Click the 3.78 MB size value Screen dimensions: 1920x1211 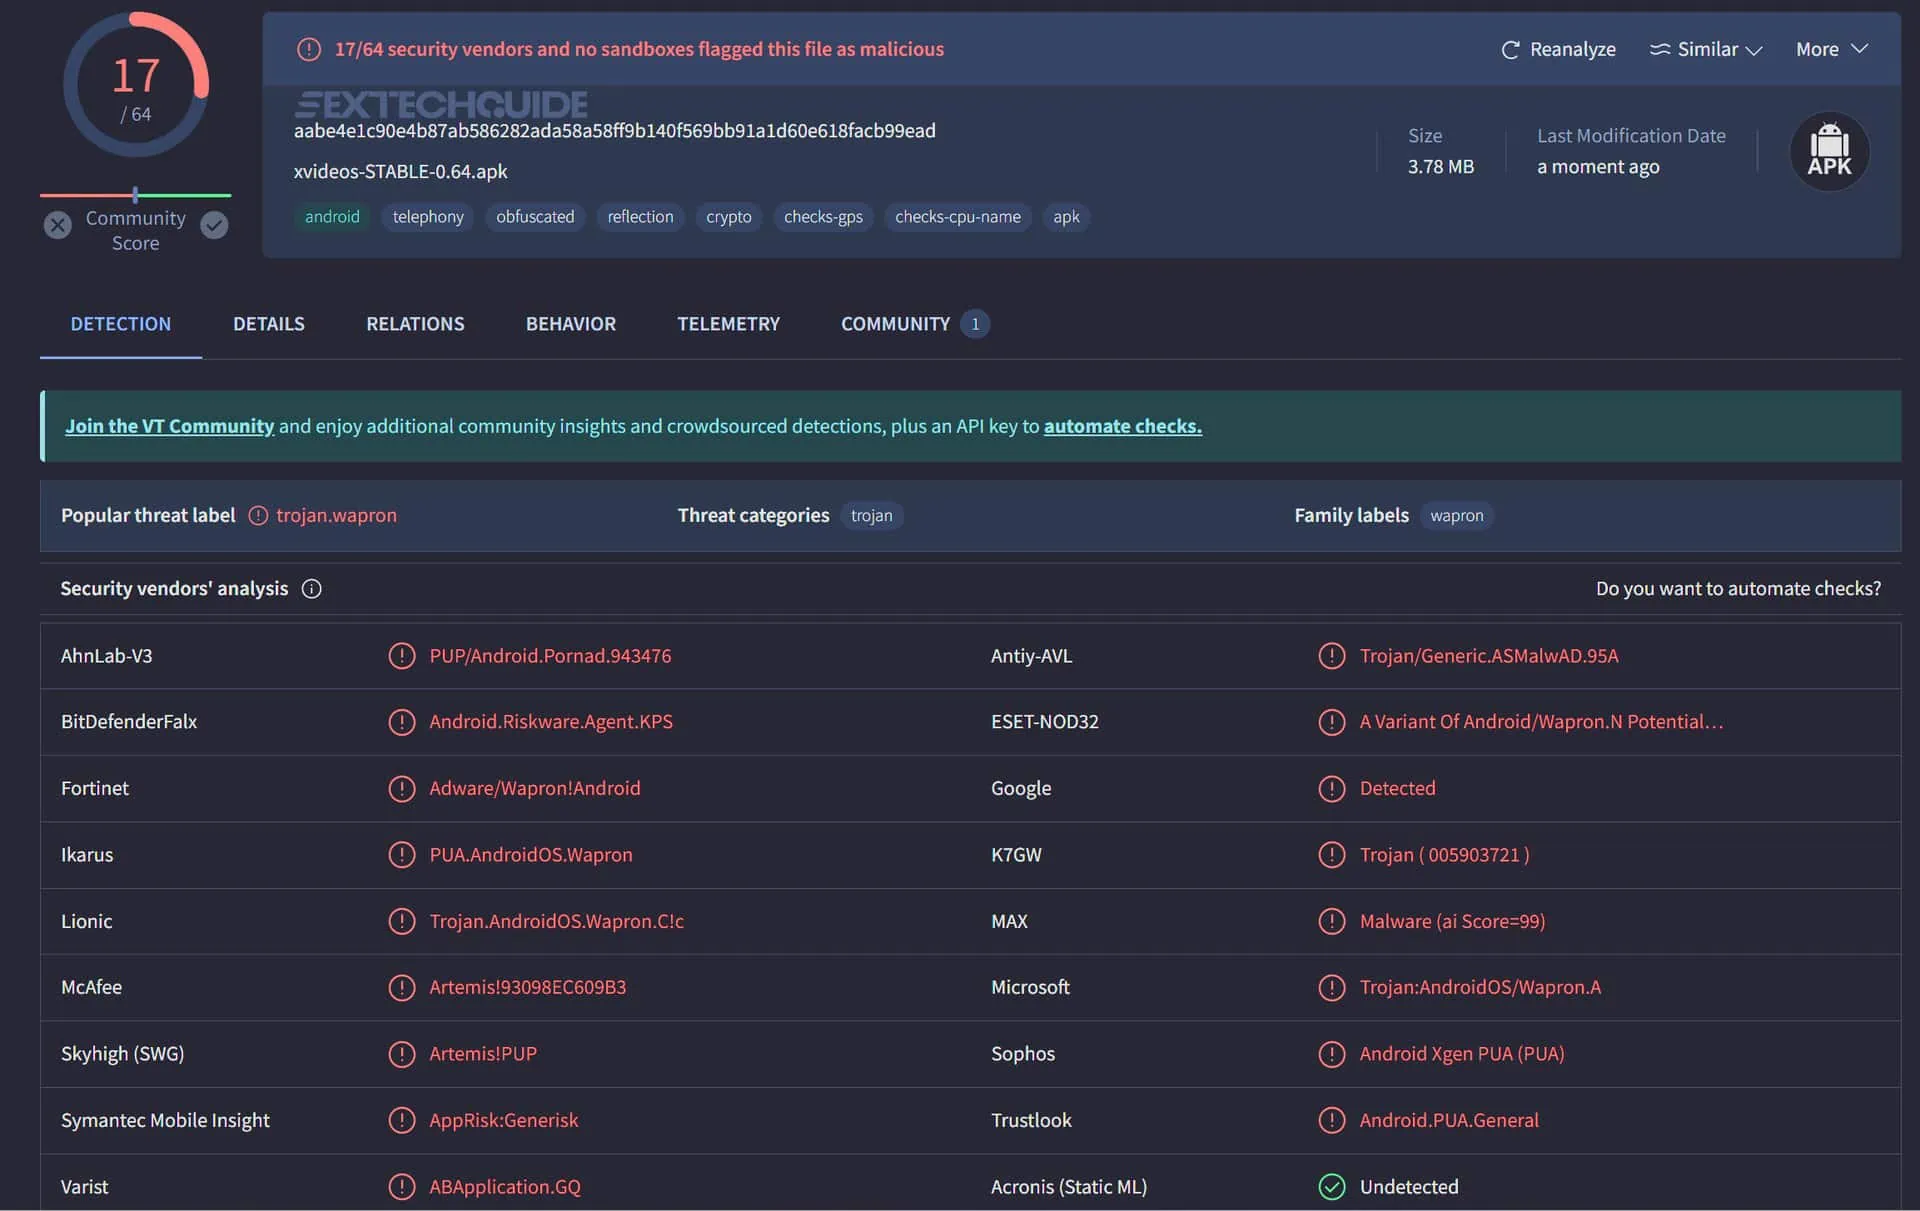[1441, 167]
